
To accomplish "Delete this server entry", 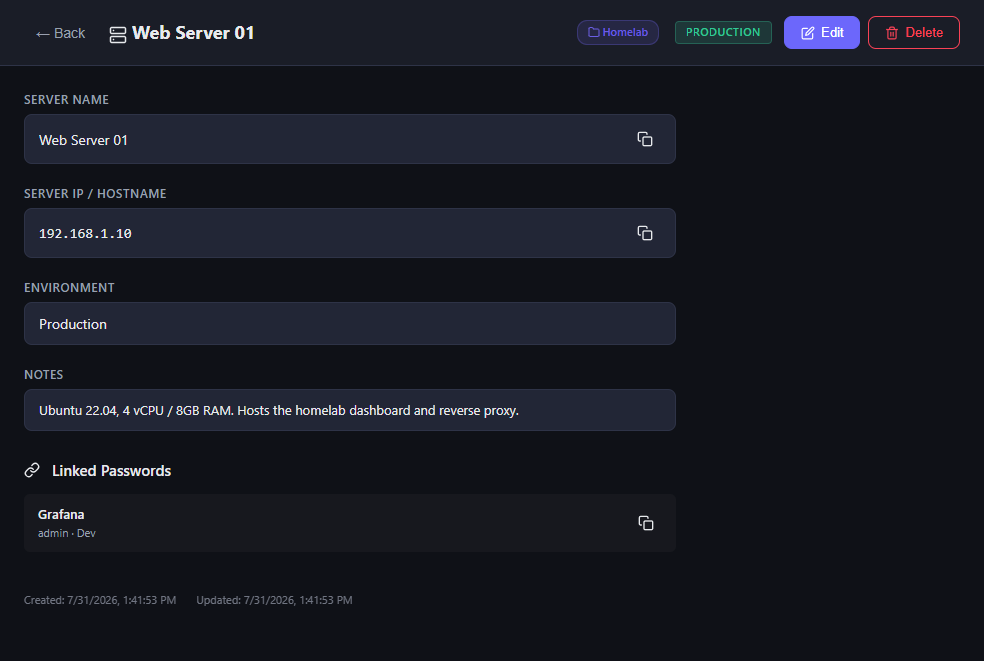I will pos(914,33).
